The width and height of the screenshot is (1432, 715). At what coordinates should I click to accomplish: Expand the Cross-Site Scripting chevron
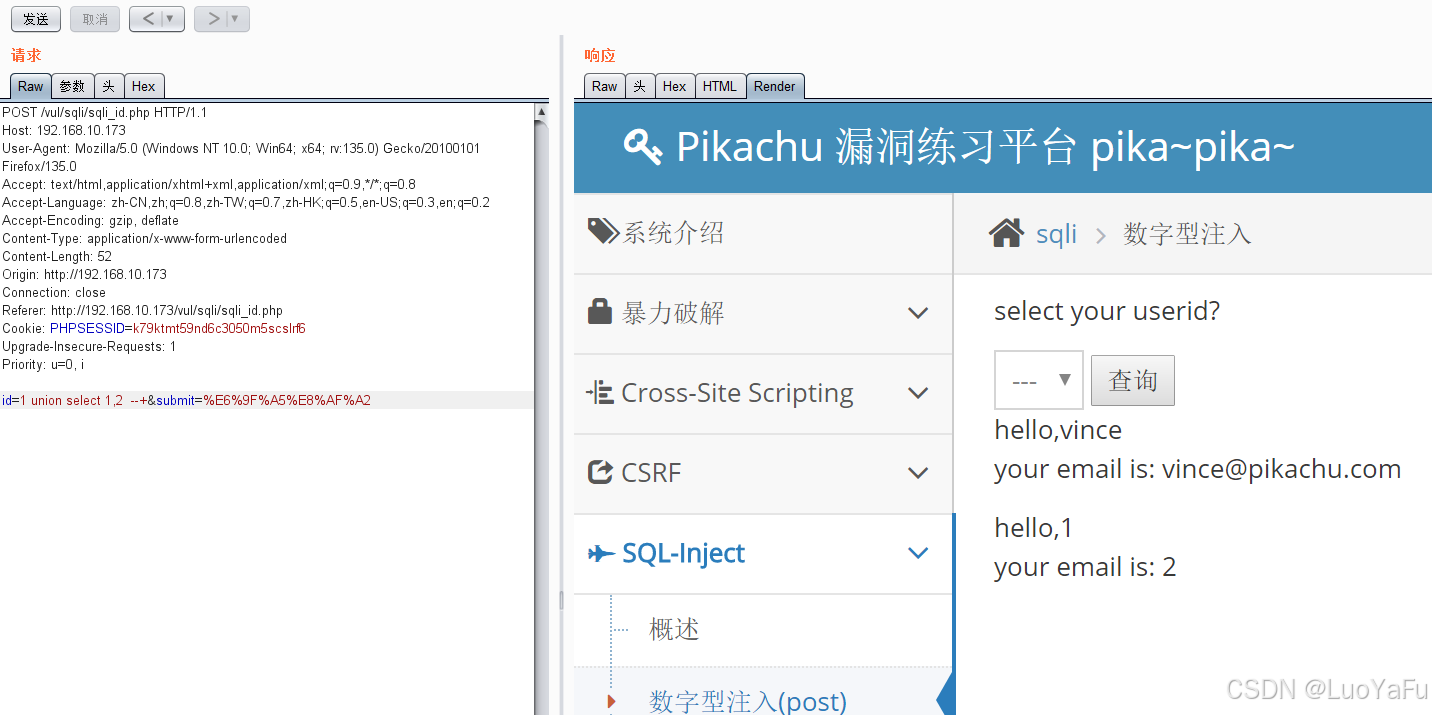point(918,393)
